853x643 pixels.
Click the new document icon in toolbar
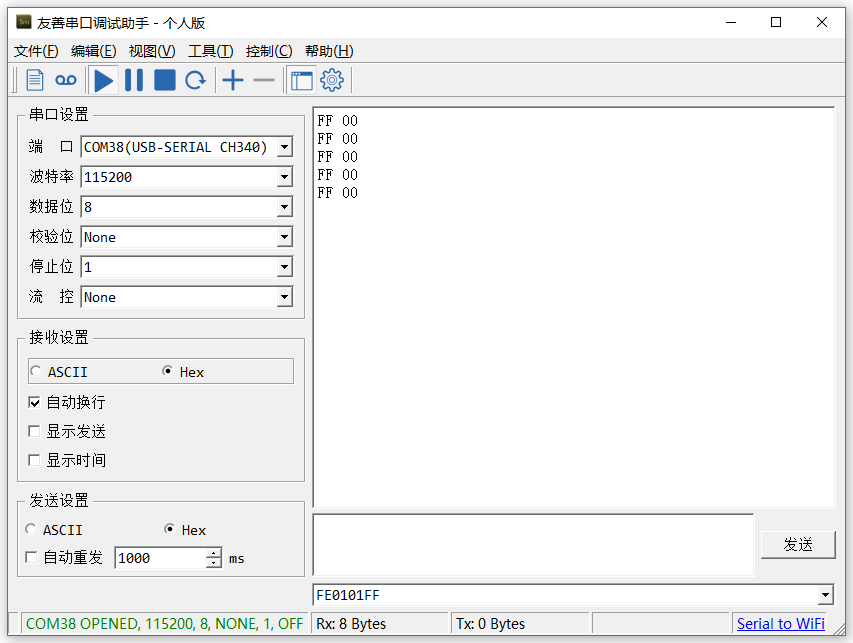point(35,80)
